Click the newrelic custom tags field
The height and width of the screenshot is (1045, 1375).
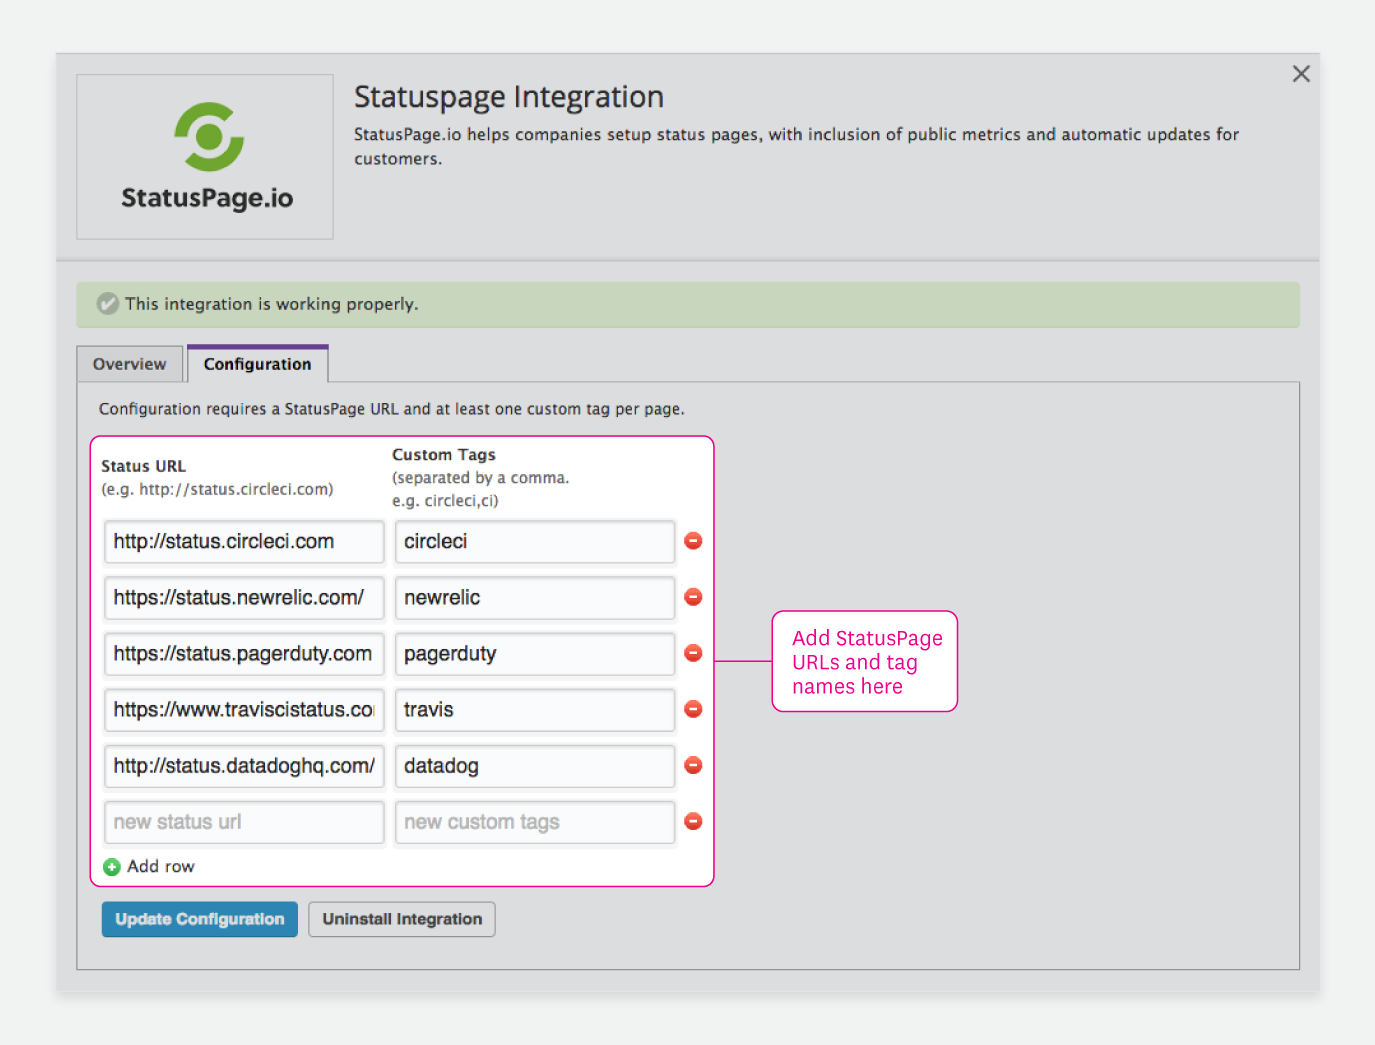pos(534,597)
